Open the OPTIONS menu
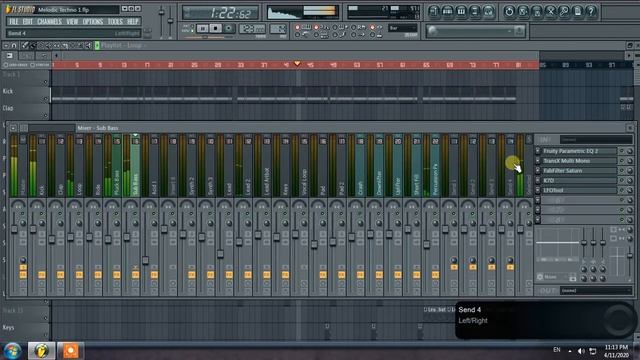 coord(93,22)
